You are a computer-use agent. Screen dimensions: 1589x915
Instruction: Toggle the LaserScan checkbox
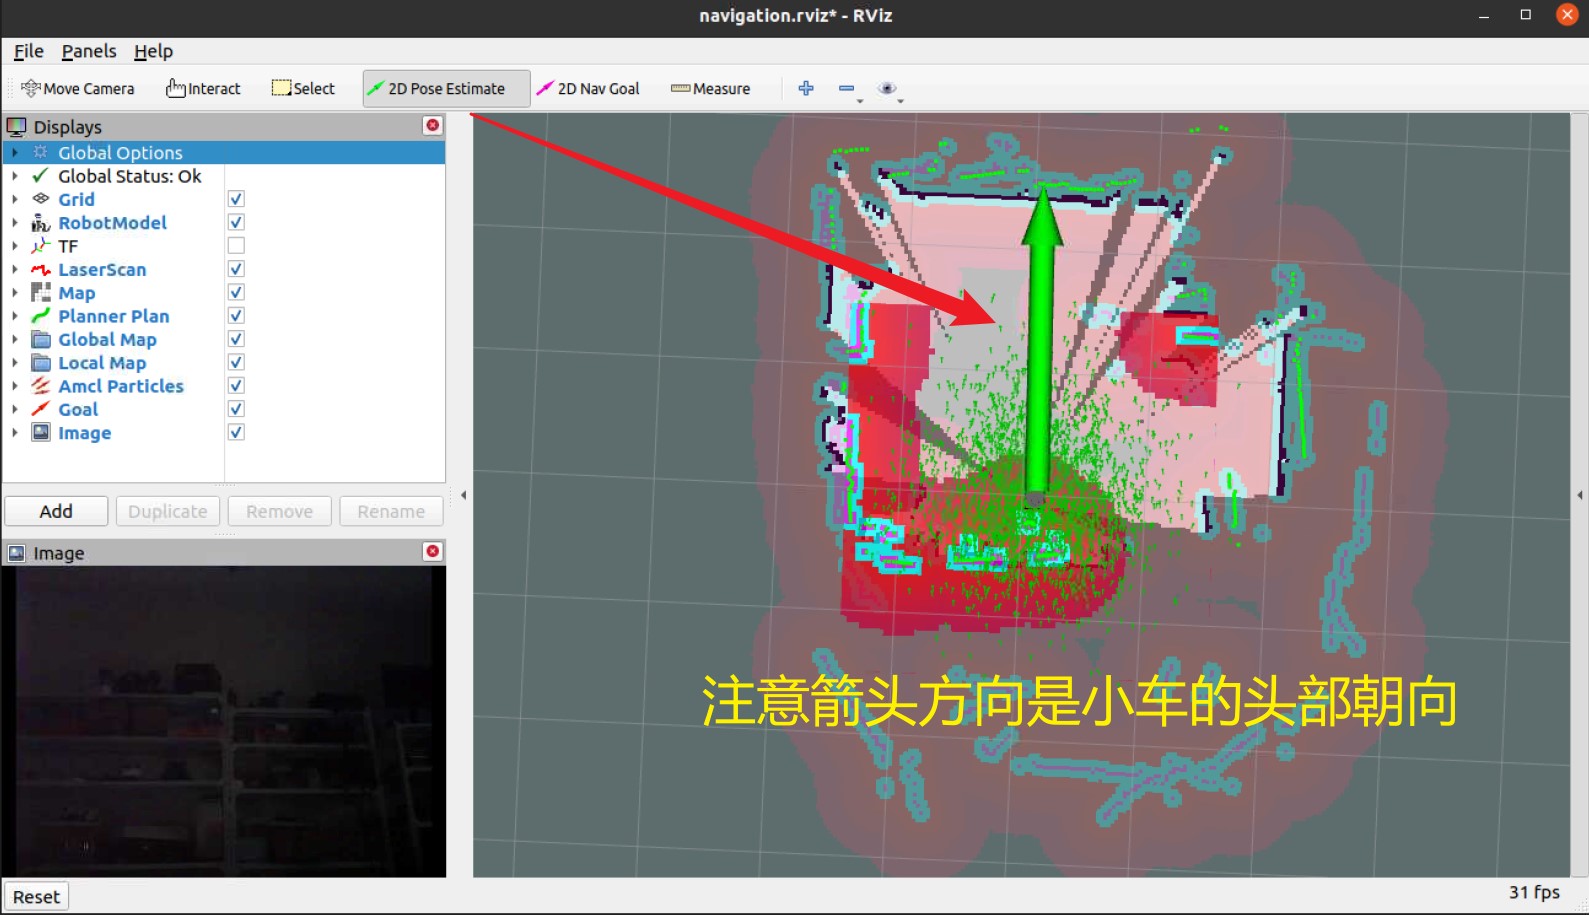pos(236,269)
